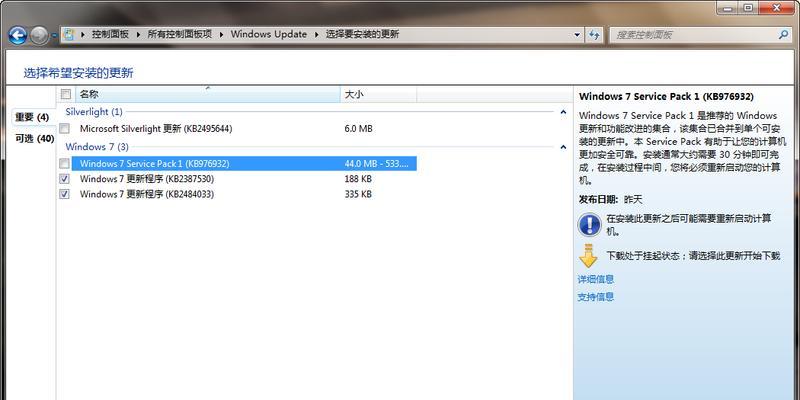Screen dimensions: 800x400
Task: Click the Silverlight (1) group header
Action: [94, 112]
